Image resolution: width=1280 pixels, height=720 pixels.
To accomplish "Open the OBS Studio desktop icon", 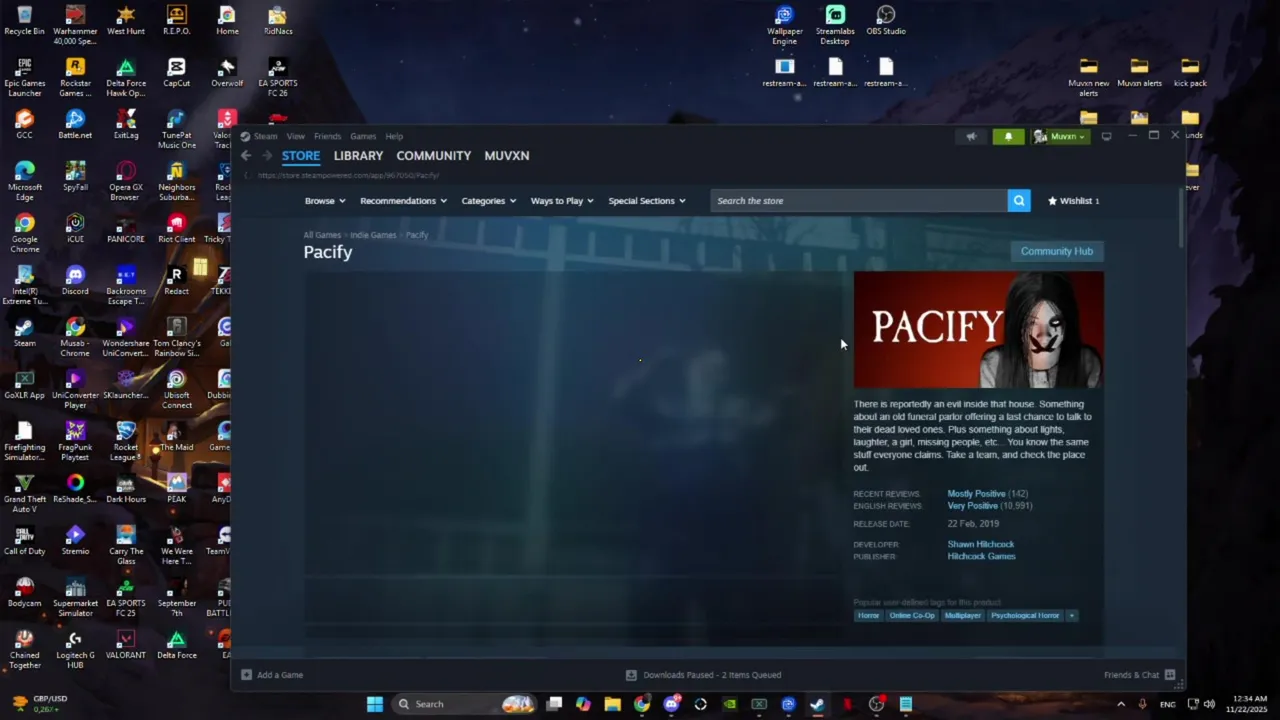I will [x=886, y=20].
